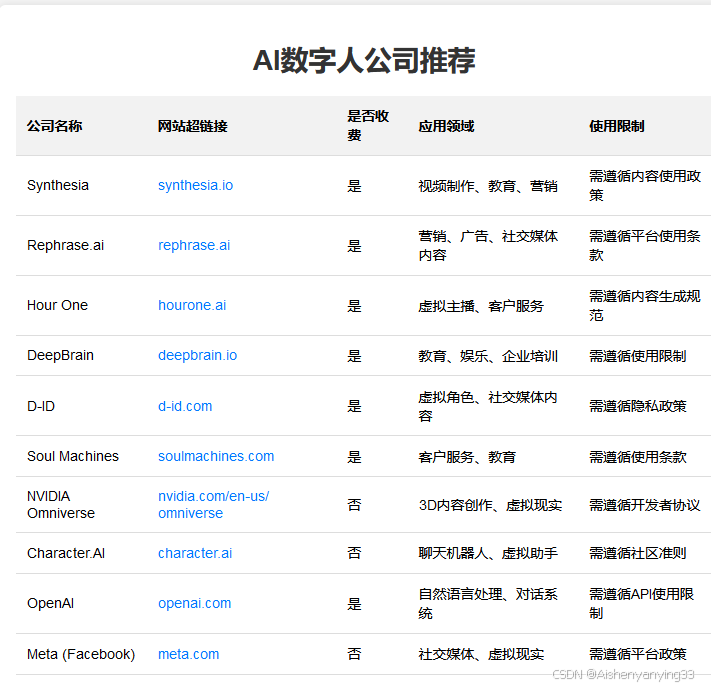Click 虚拟角色、社交媒体内容 cell

[488, 406]
